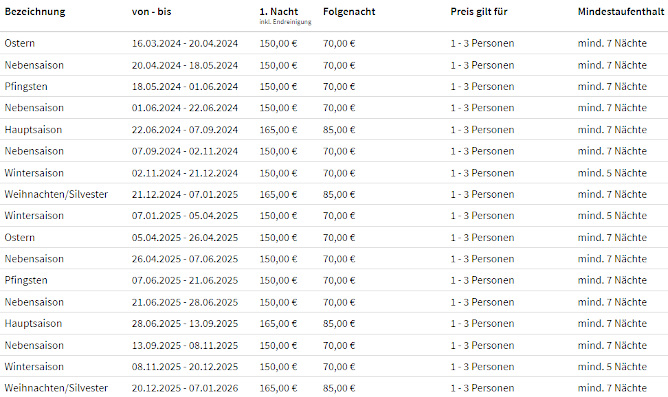Select date range 02.11.2024 - 21.12.2024

click(x=184, y=173)
